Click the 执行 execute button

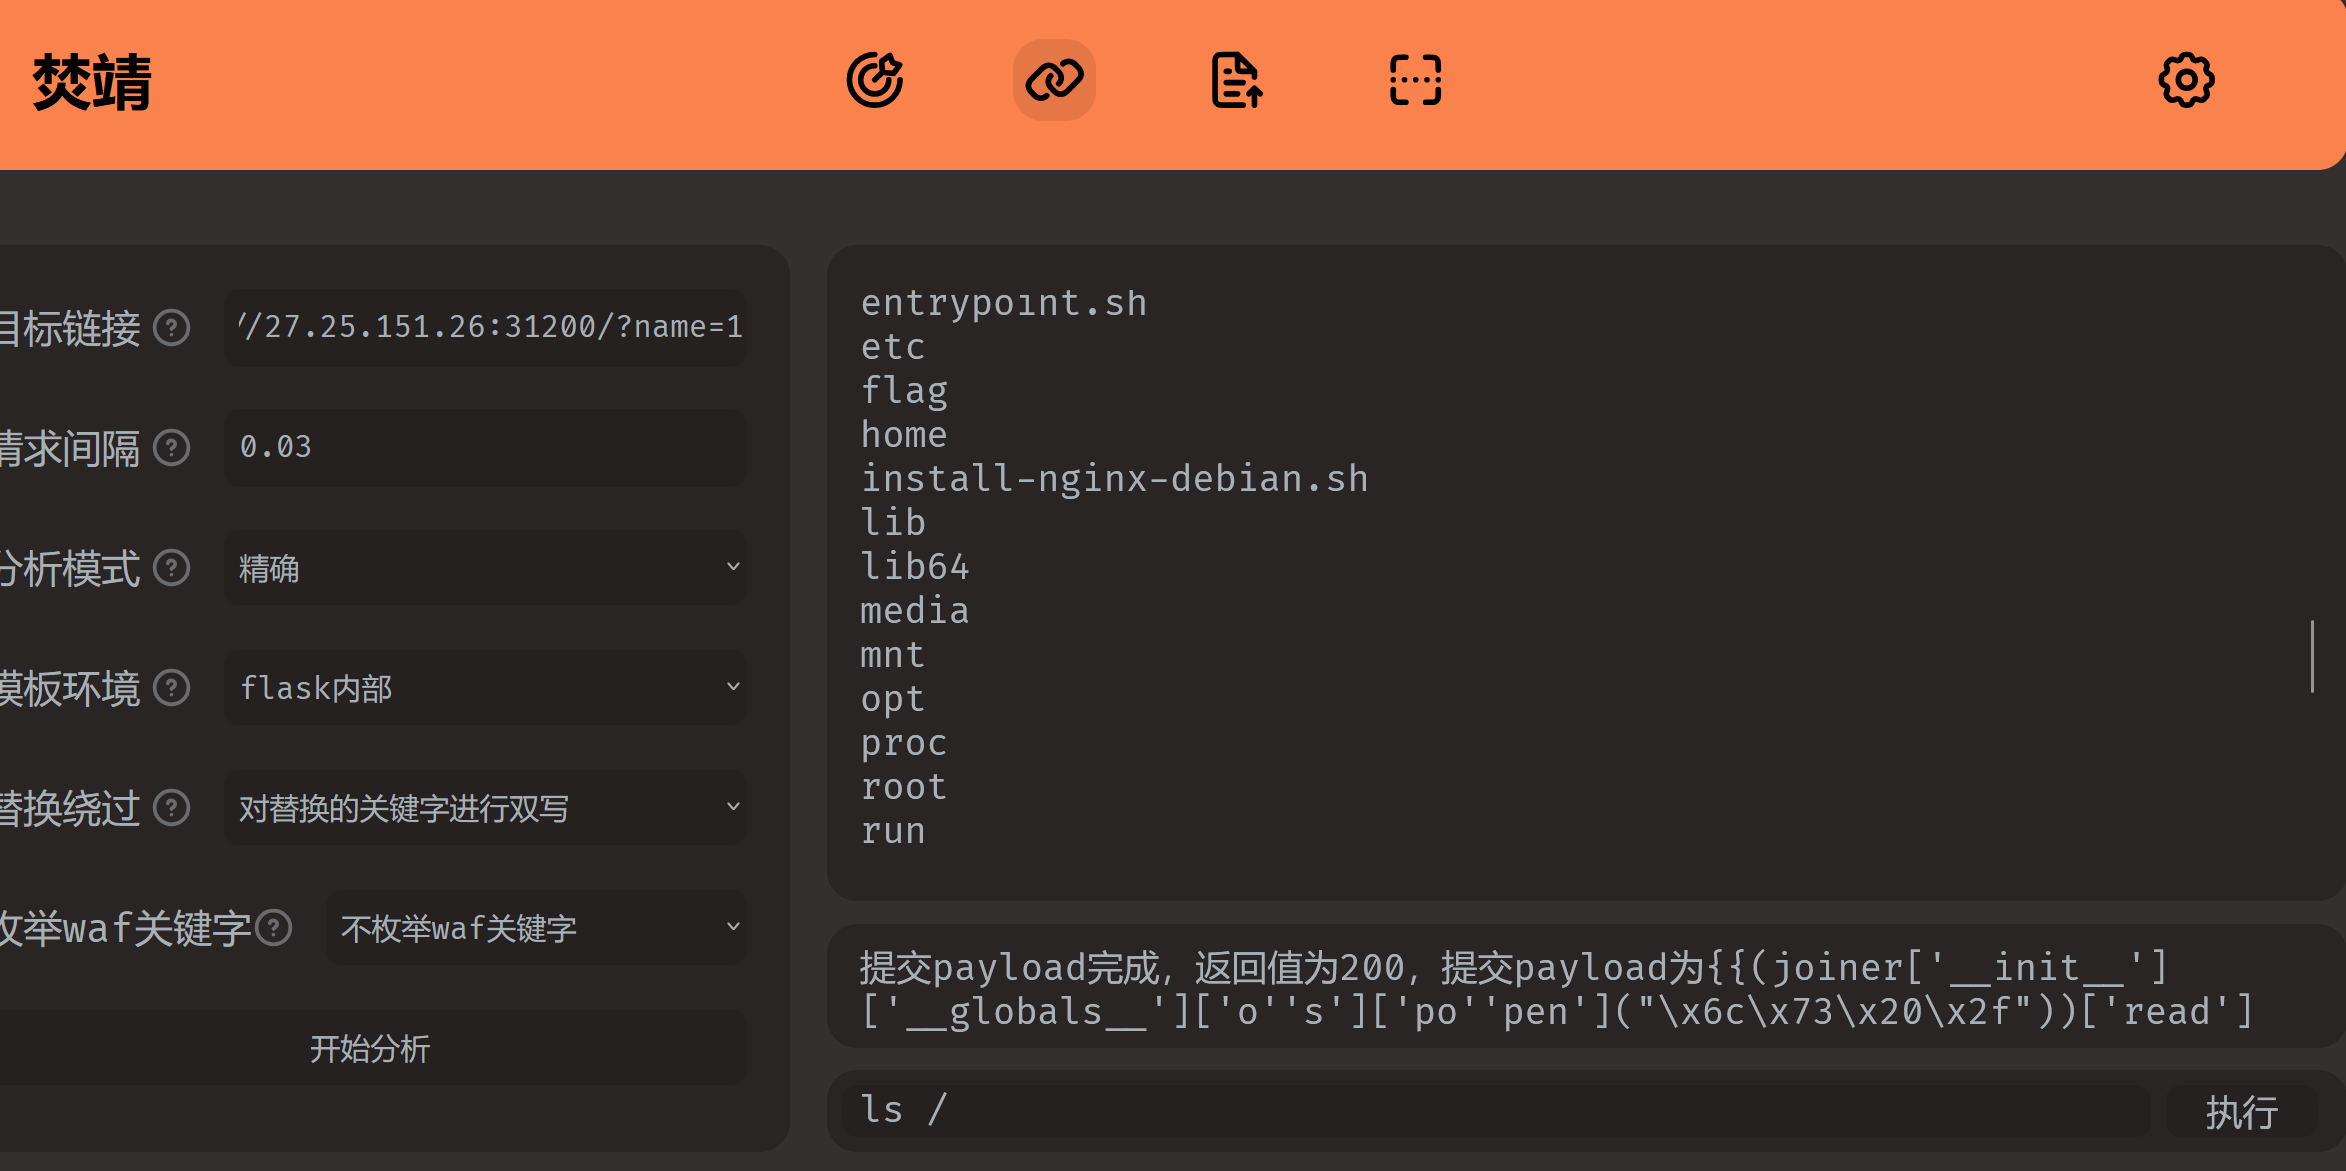2241,1111
